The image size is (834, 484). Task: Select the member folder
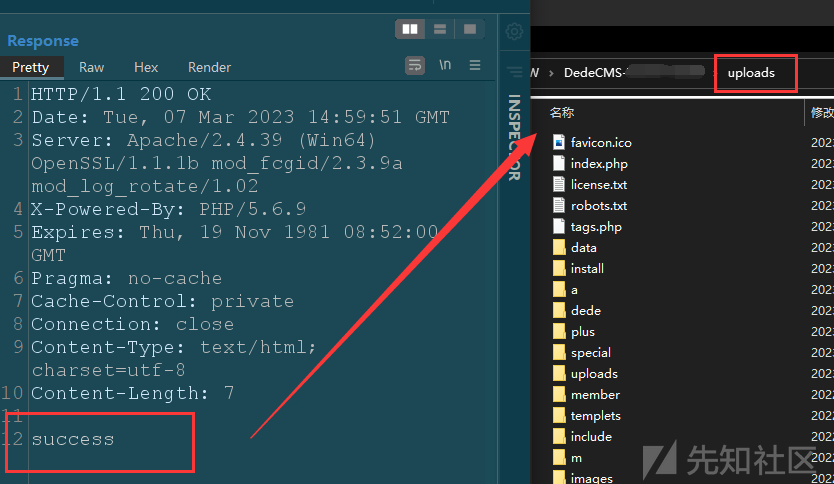pos(595,395)
